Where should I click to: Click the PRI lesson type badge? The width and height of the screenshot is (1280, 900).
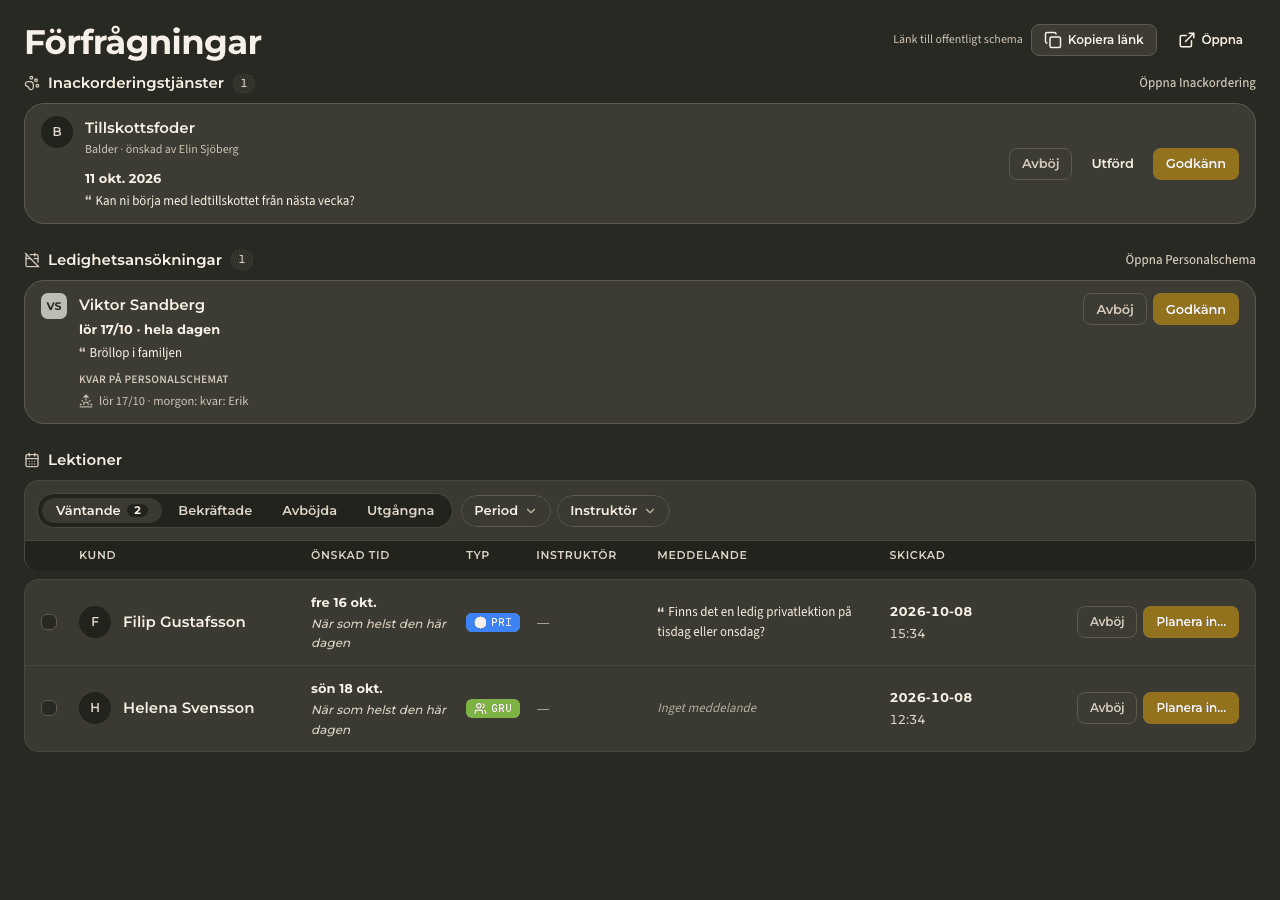493,622
